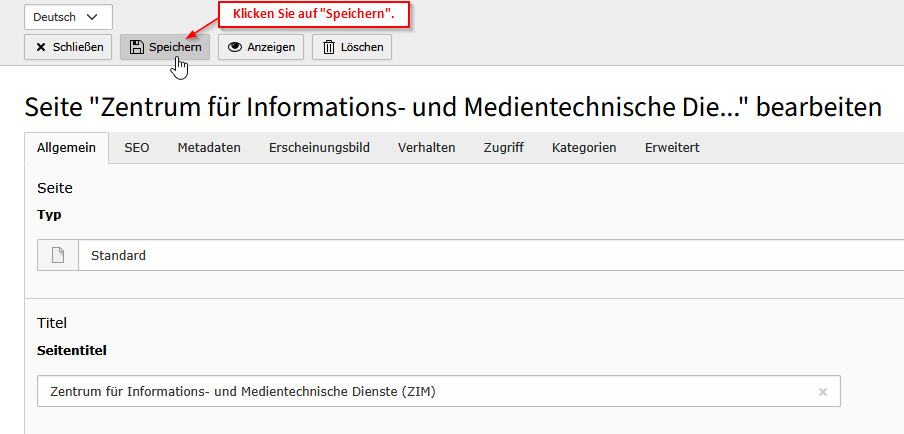Show the Kategorien tab
This screenshot has width=904, height=434.
(x=584, y=148)
